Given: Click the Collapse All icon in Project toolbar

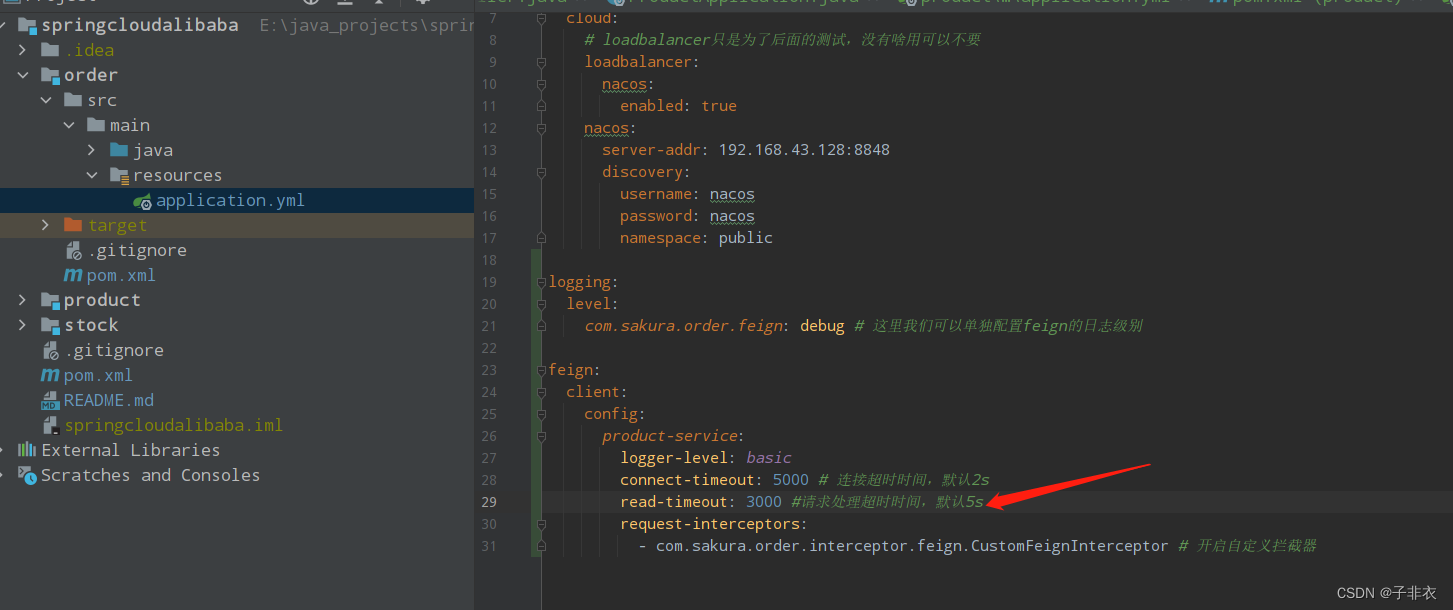Looking at the screenshot, I should [346, 3].
